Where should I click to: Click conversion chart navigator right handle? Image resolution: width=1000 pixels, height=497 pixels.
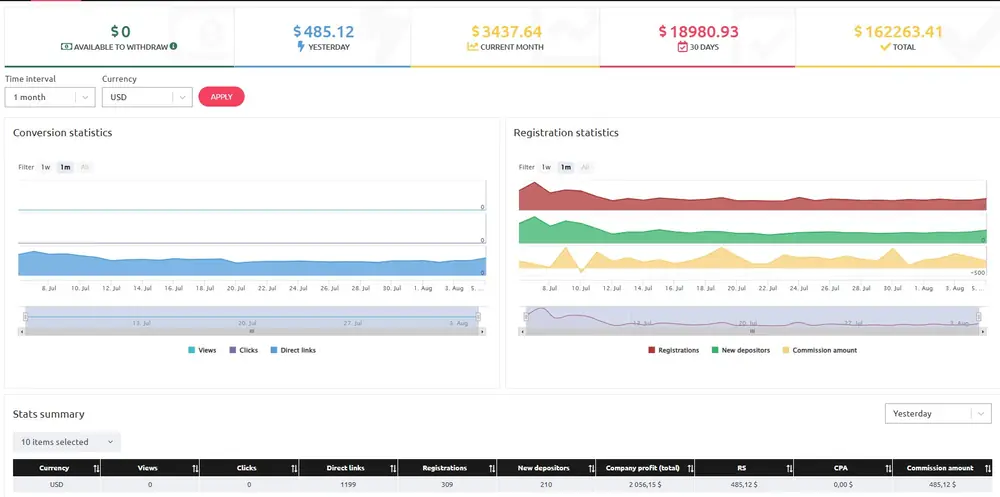point(478,316)
